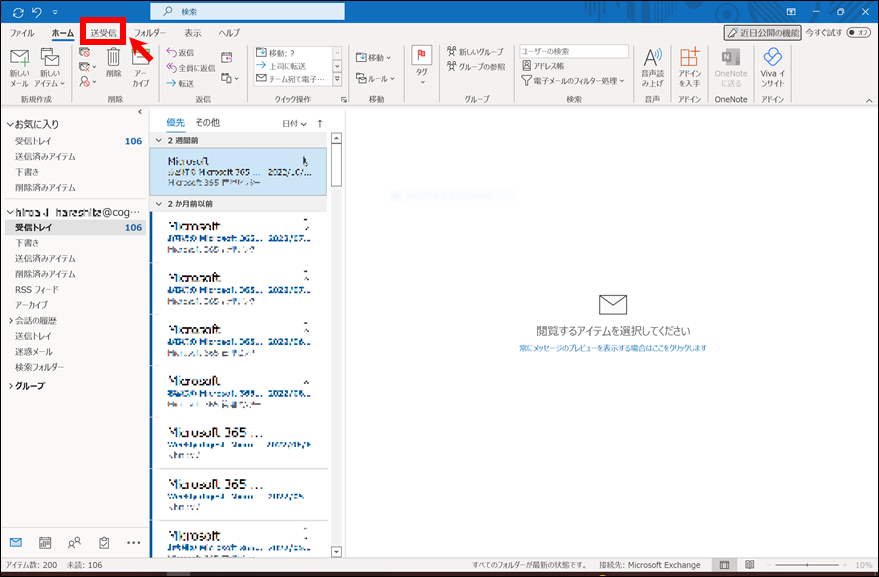
Task: Open the フォルダー ribbon tab
Action: click(x=150, y=33)
